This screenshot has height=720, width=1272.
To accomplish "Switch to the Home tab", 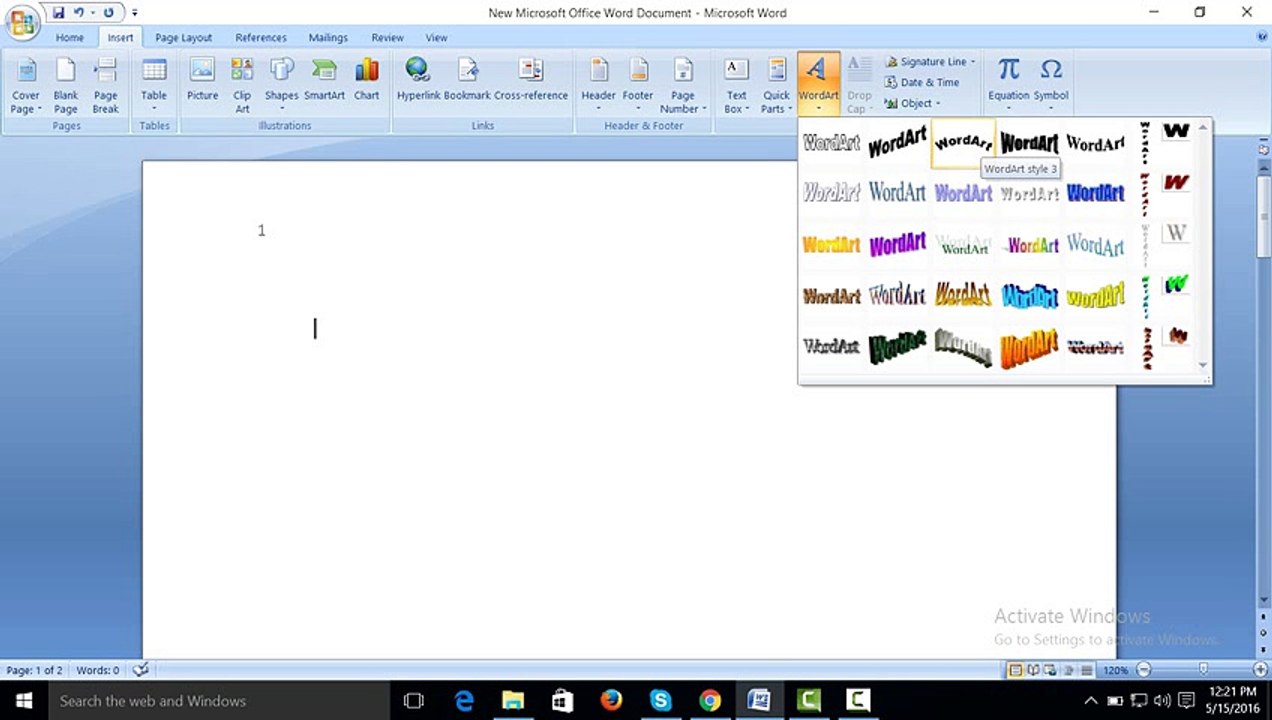I will coord(70,38).
